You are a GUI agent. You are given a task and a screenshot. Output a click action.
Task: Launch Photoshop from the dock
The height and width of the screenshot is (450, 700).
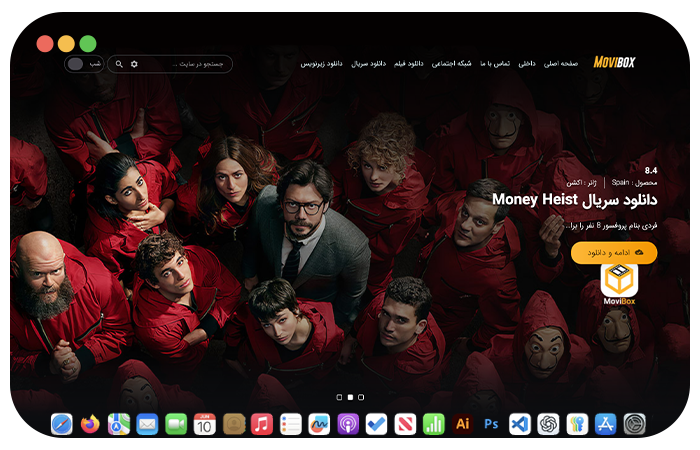click(491, 424)
